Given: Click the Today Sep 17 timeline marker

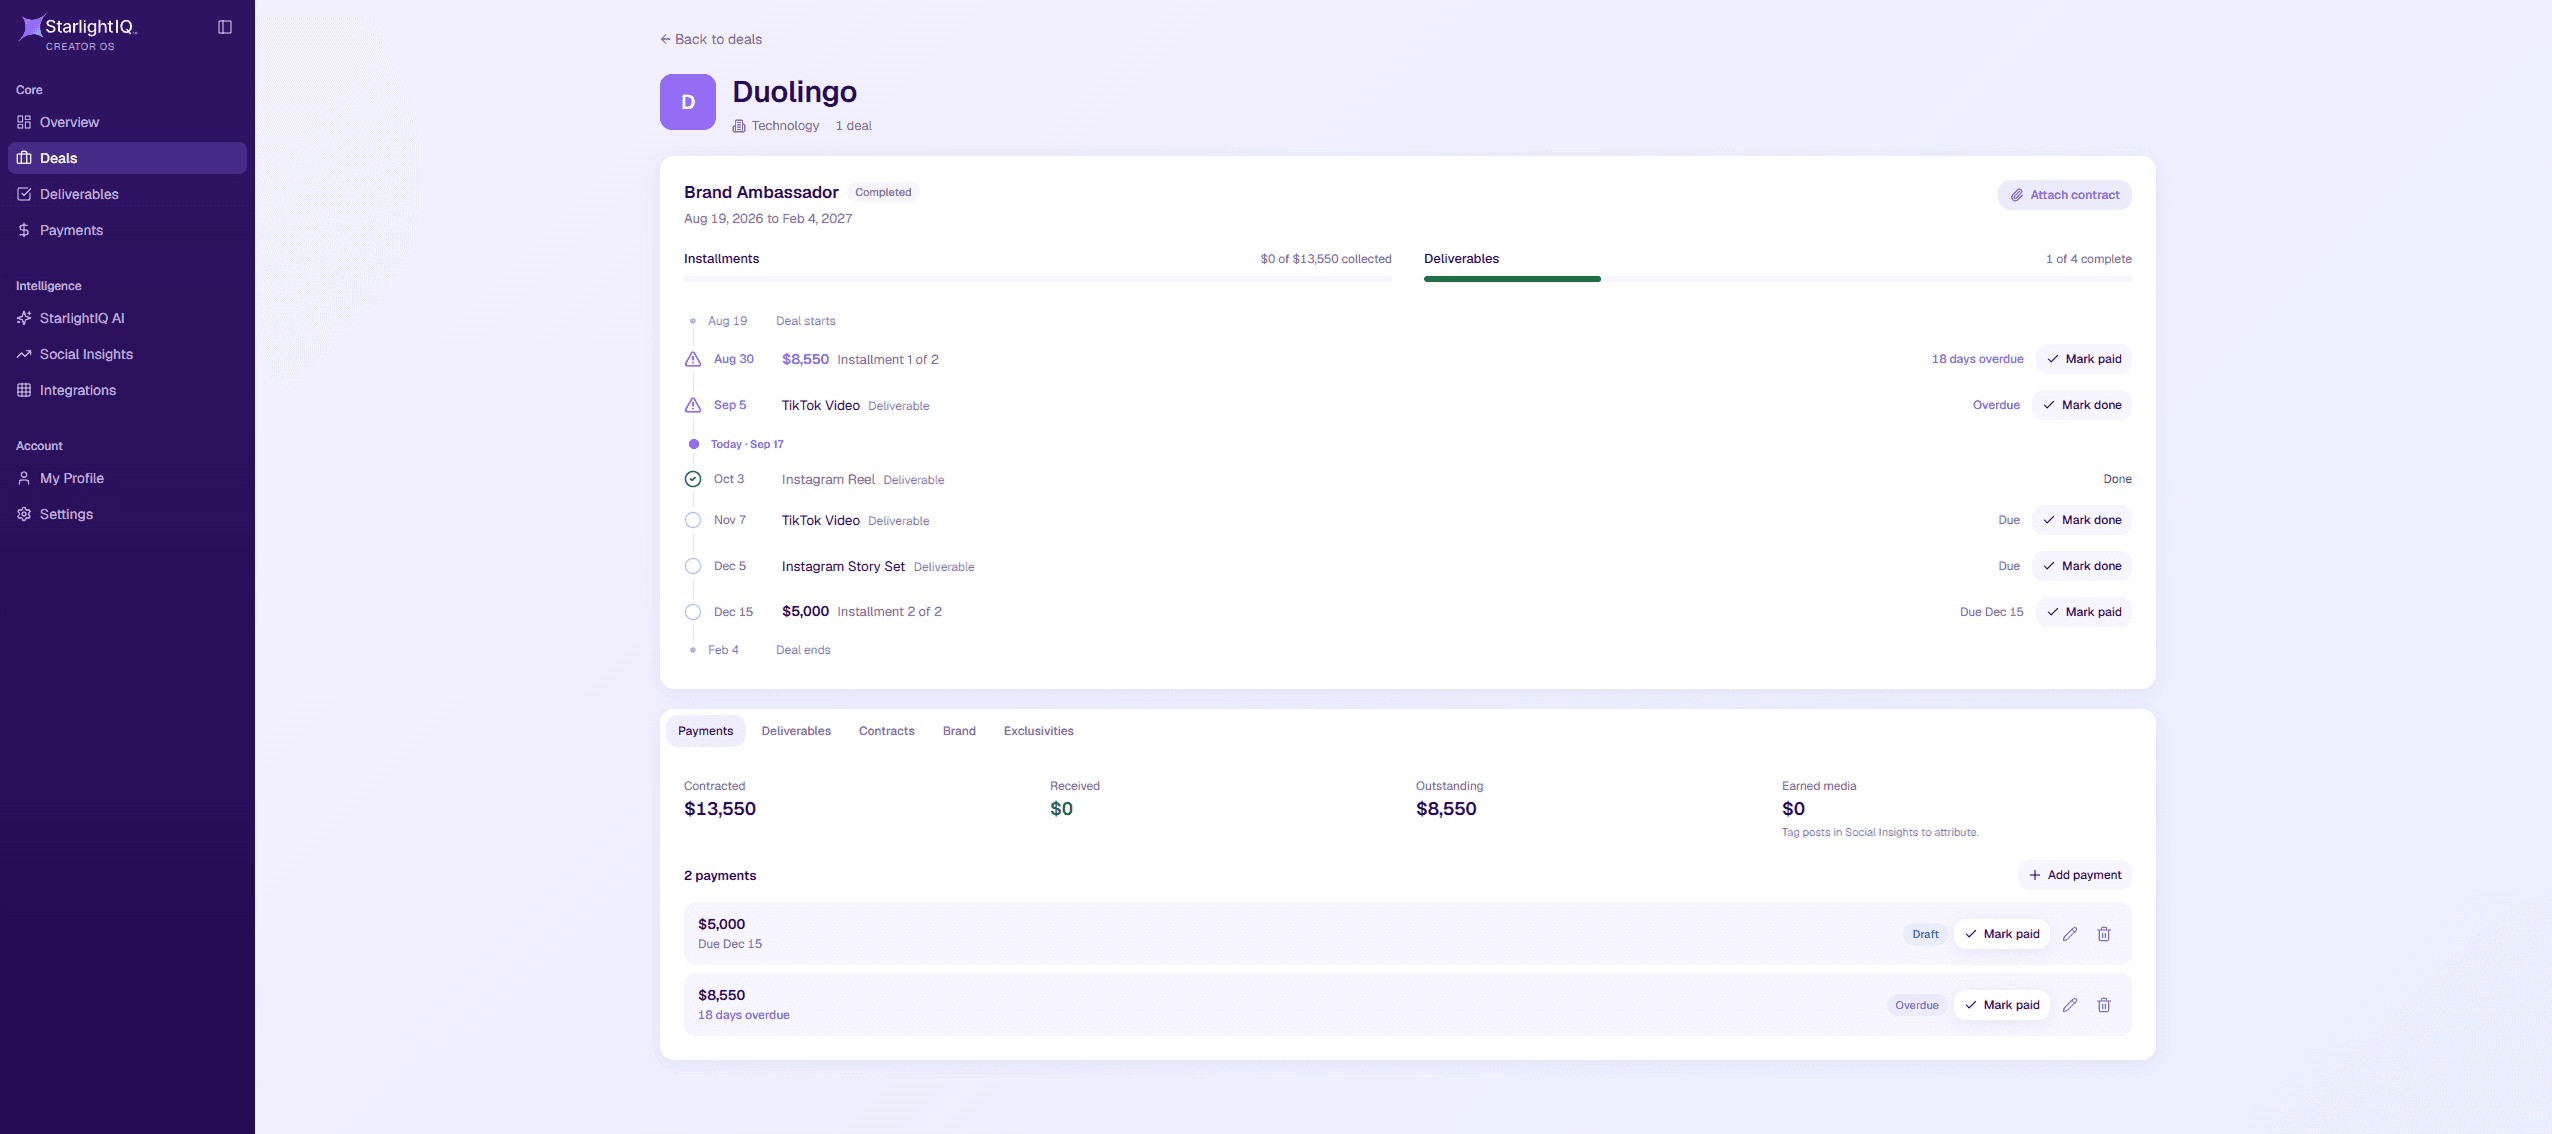Looking at the screenshot, I should tap(694, 444).
